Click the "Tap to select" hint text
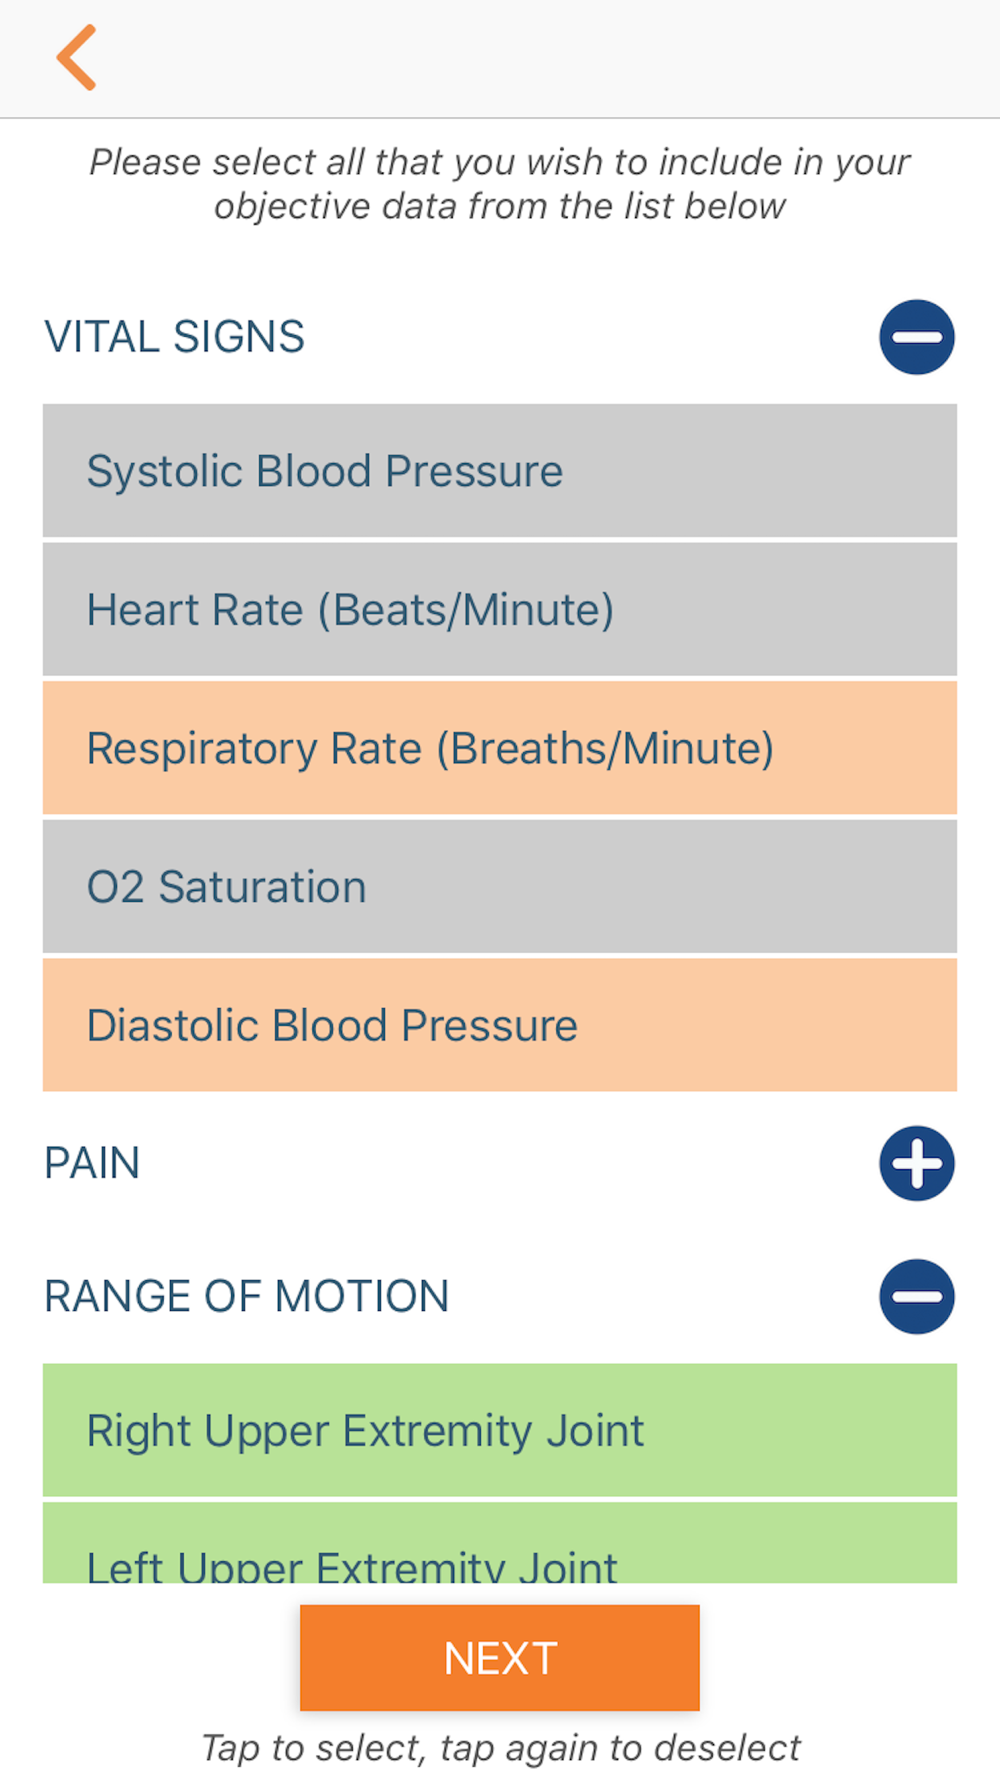This screenshot has width=1000, height=1778. coord(500,1748)
